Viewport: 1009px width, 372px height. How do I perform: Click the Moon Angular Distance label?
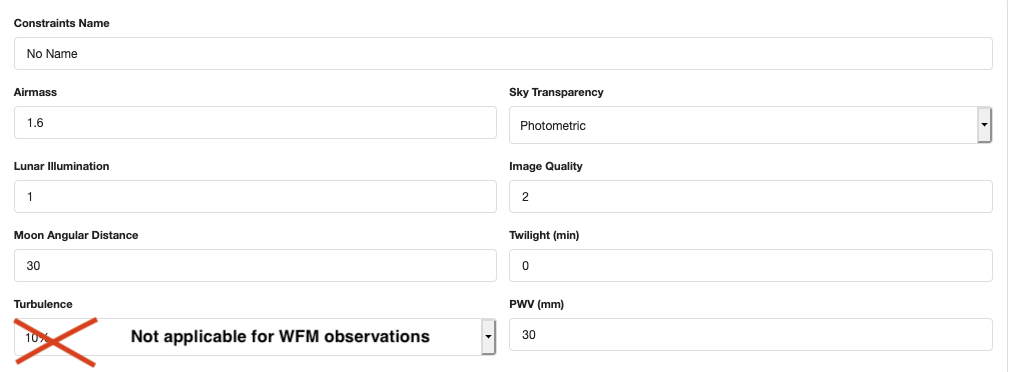click(76, 235)
